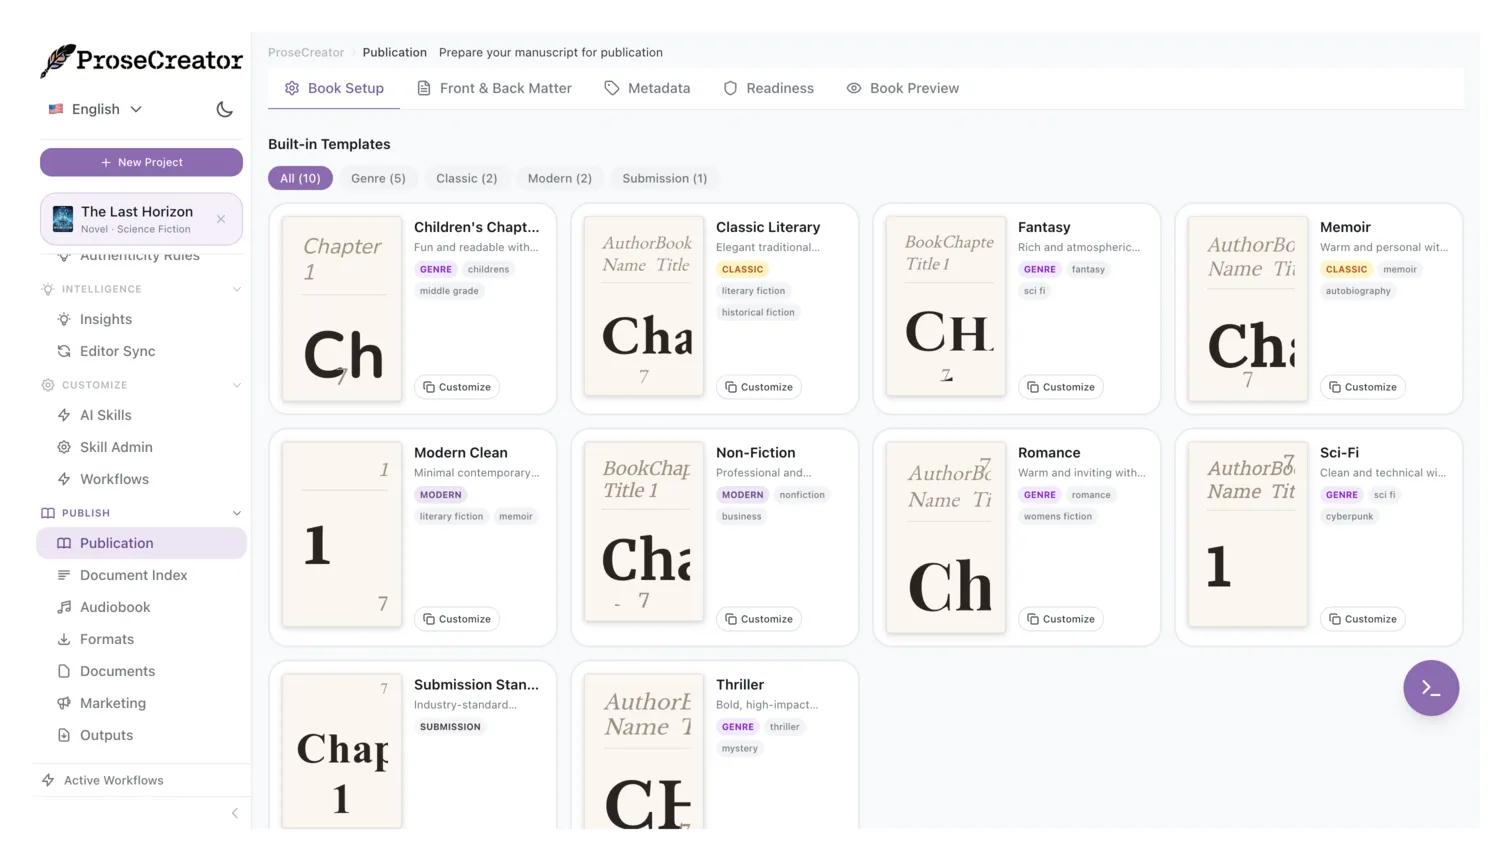Collapse the INTELLIGENCE section

[x=237, y=290]
